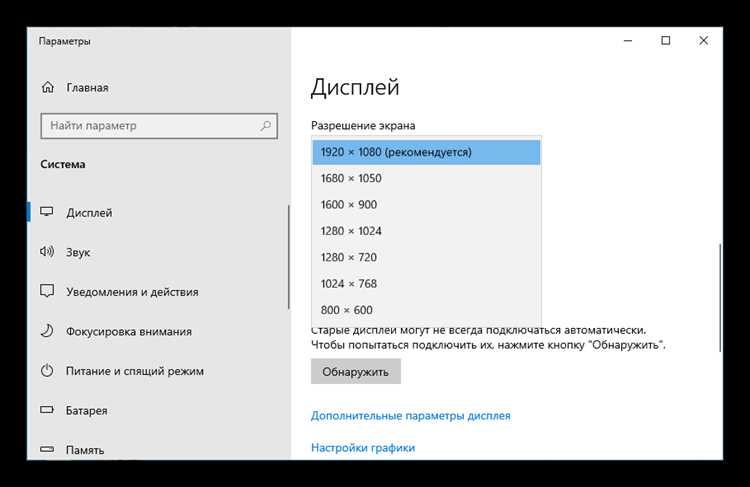Image resolution: width=750 pixels, height=487 pixels.
Task: Click the sidebar vertical scrollbar
Action: tap(288, 257)
